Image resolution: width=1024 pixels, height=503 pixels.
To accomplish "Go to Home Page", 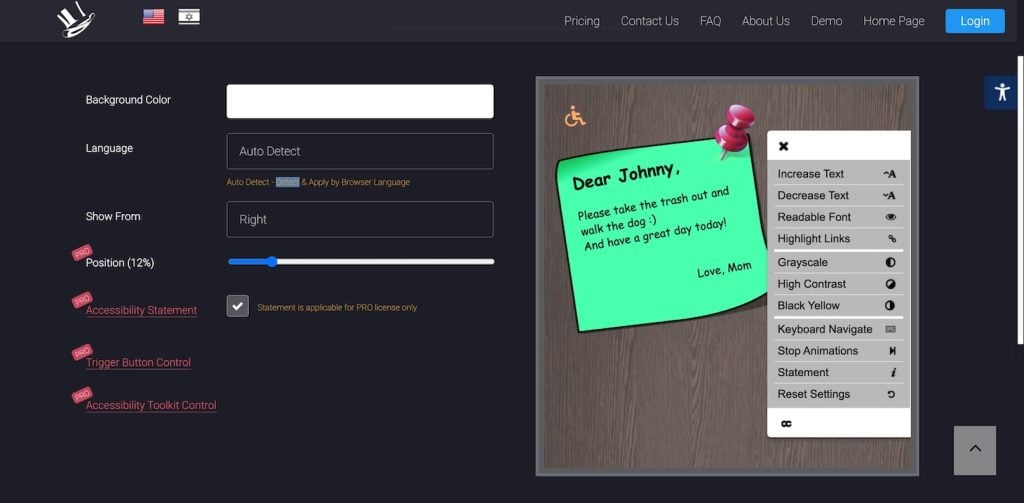I will (894, 21).
